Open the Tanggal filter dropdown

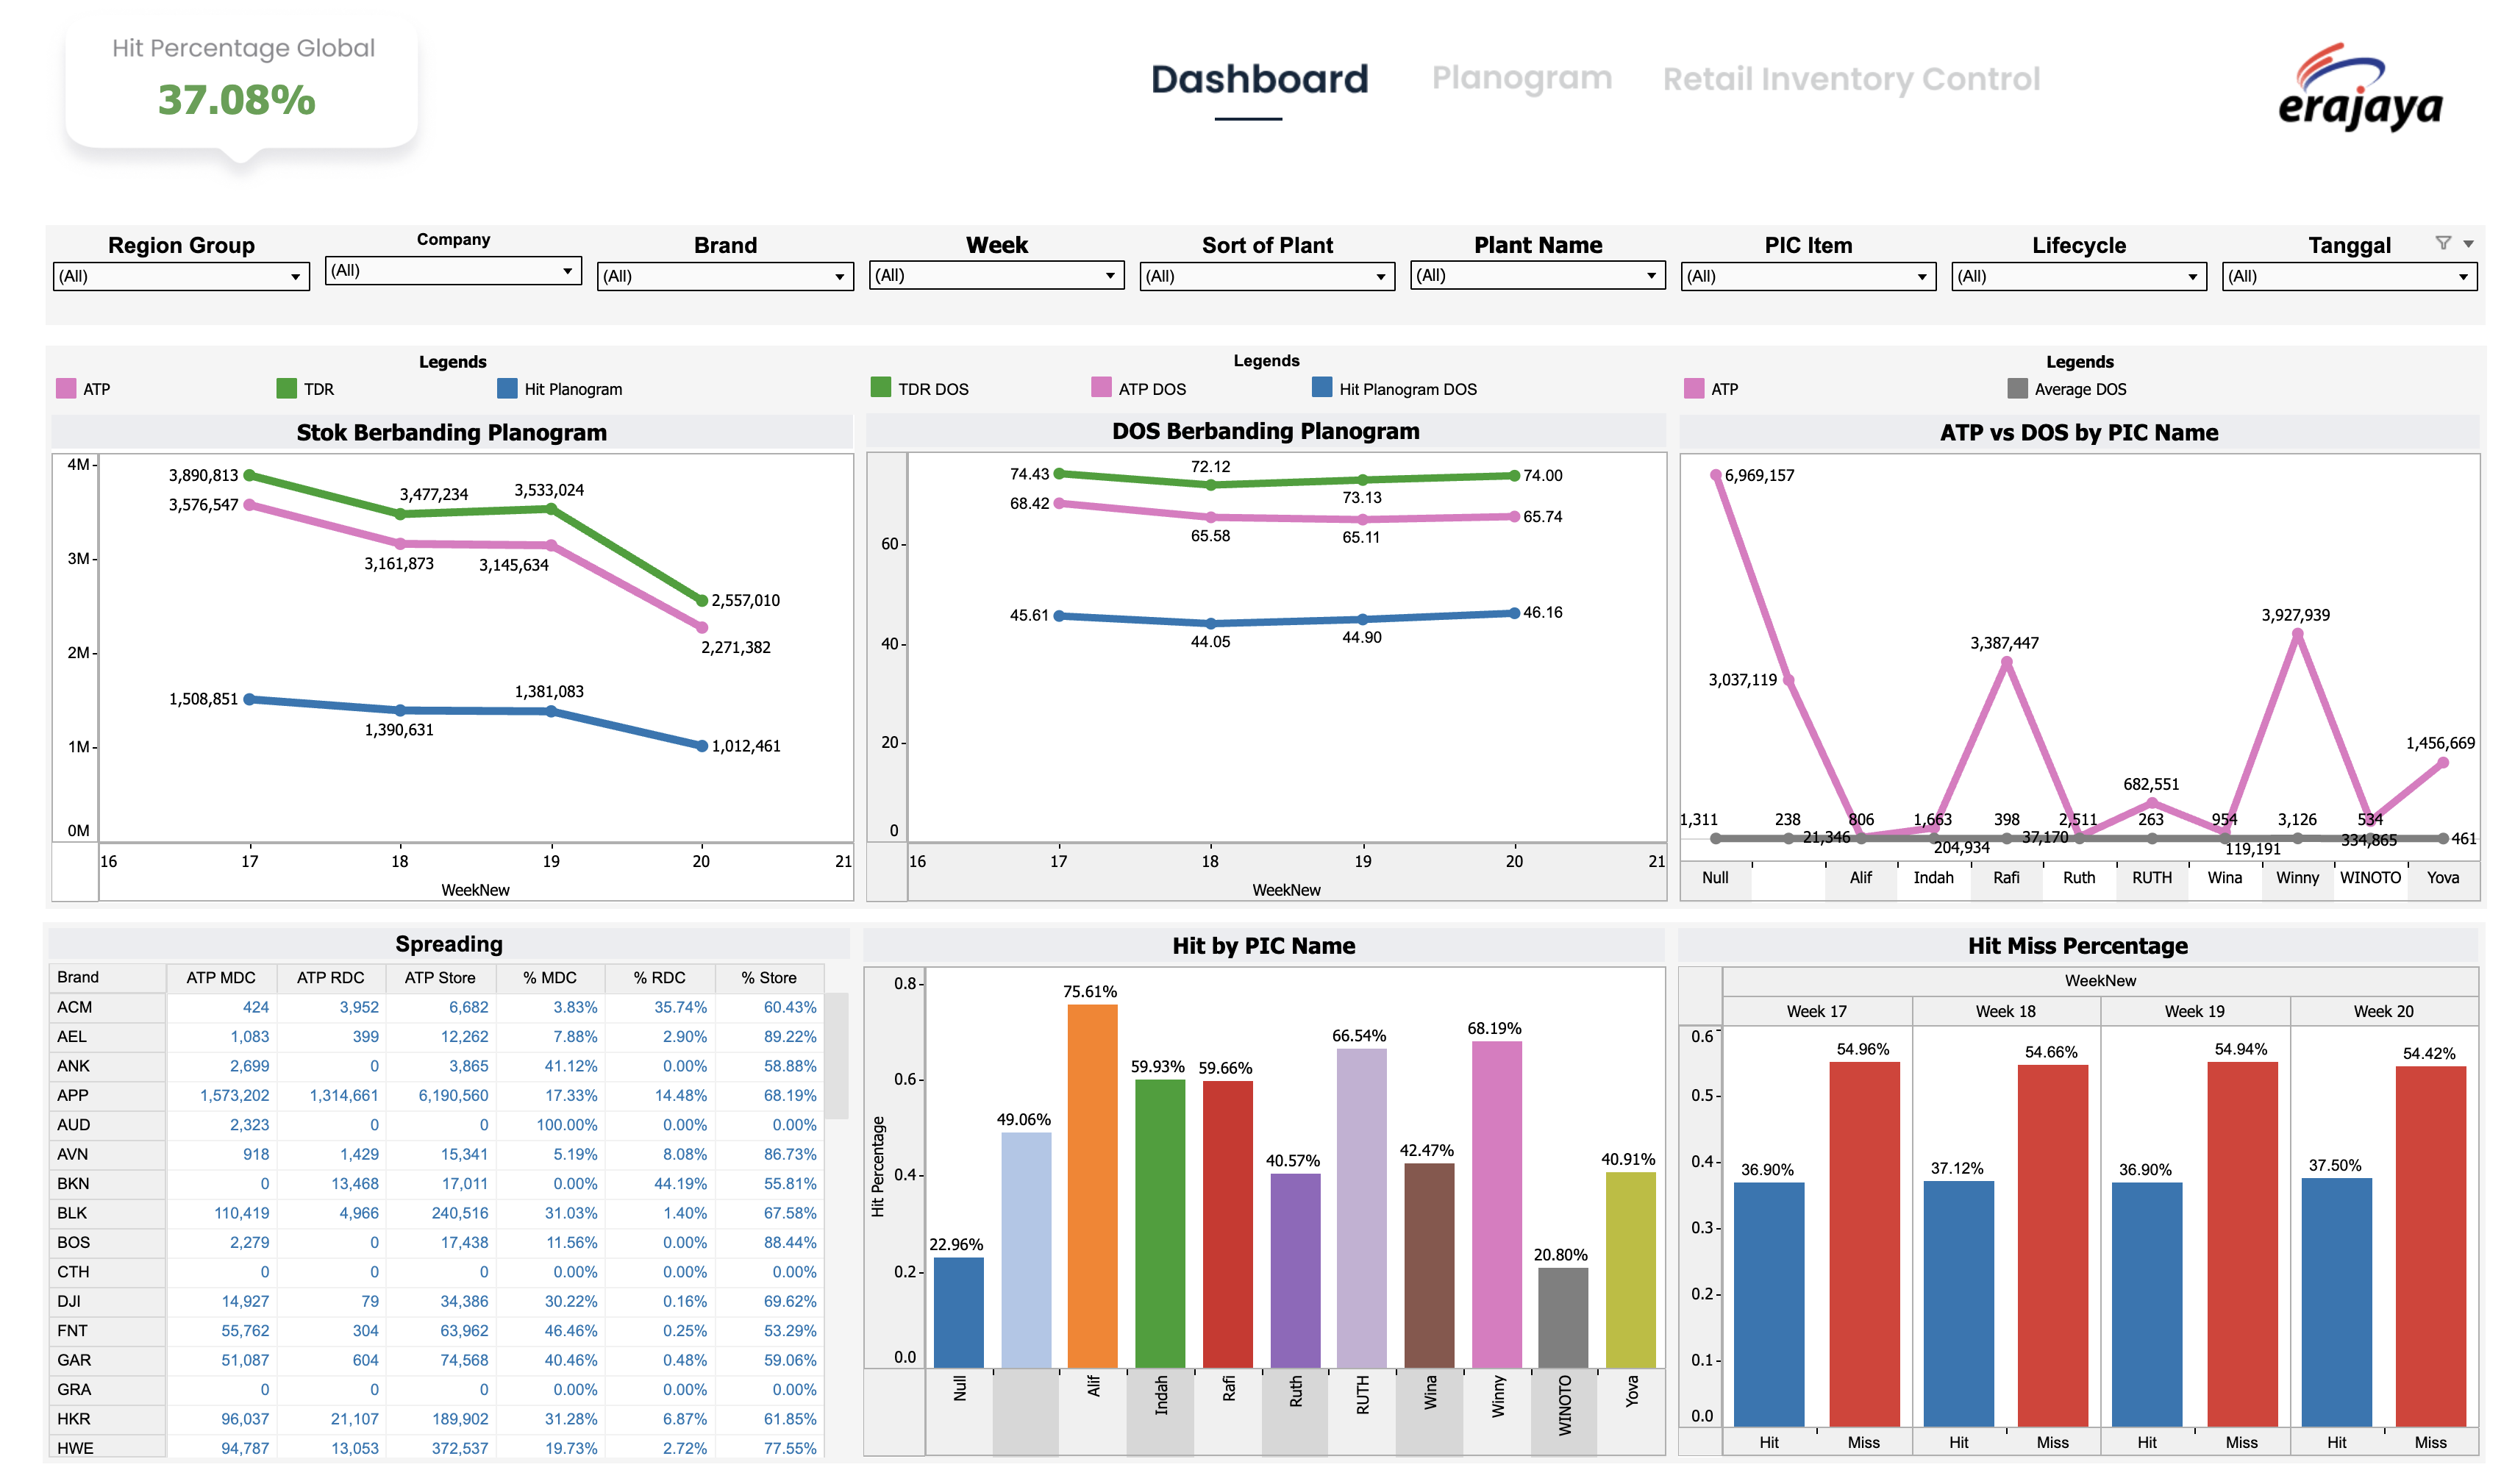2349,277
